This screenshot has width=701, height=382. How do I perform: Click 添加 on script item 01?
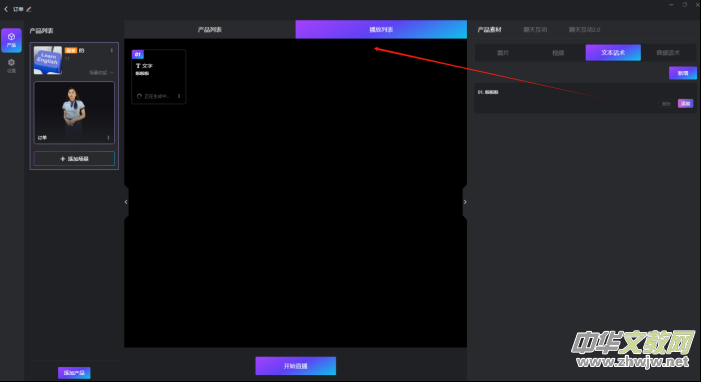(685, 103)
